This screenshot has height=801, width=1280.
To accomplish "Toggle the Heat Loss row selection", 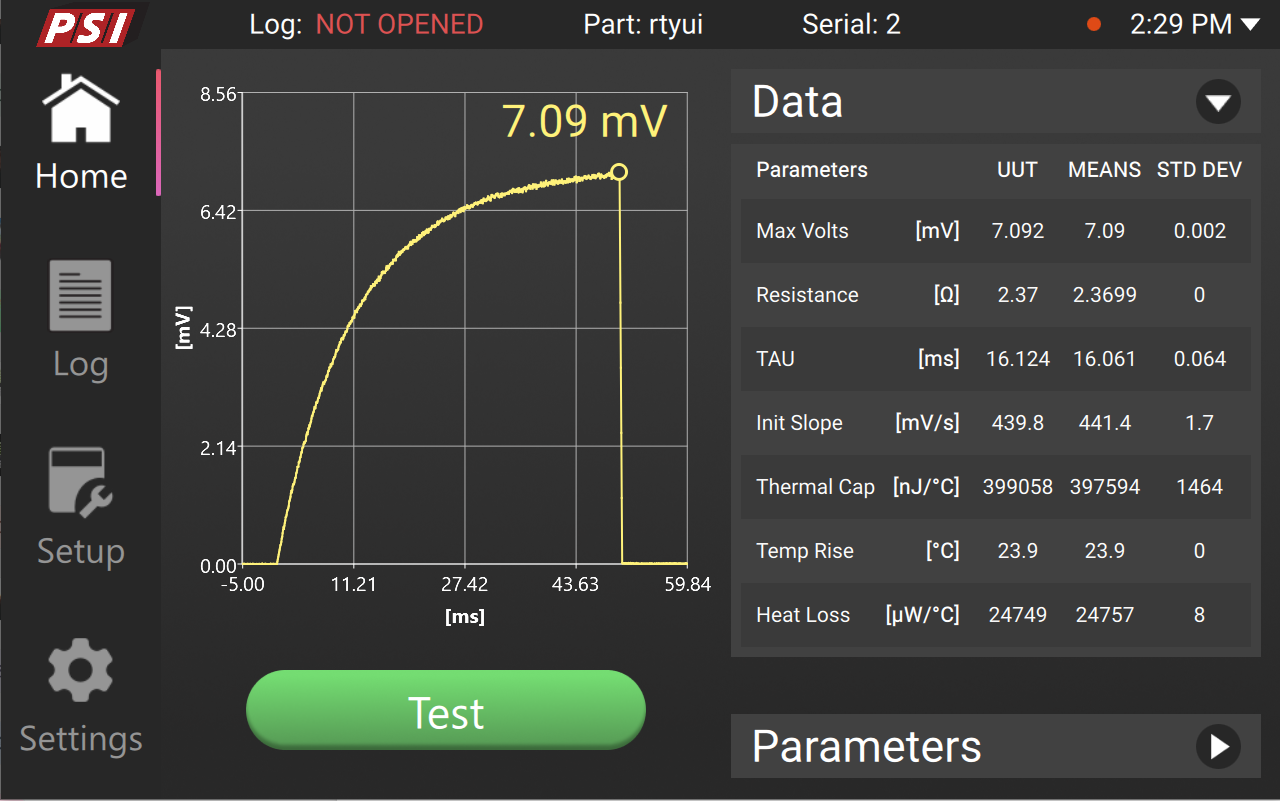I will pyautogui.click(x=995, y=615).
